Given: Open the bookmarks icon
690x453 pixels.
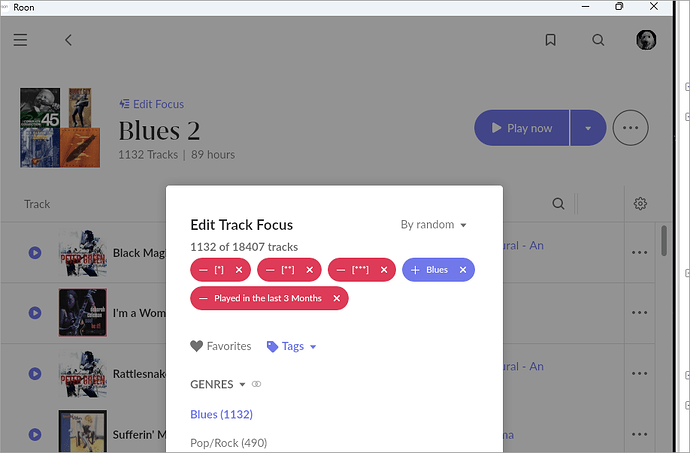Looking at the screenshot, I should 550,40.
